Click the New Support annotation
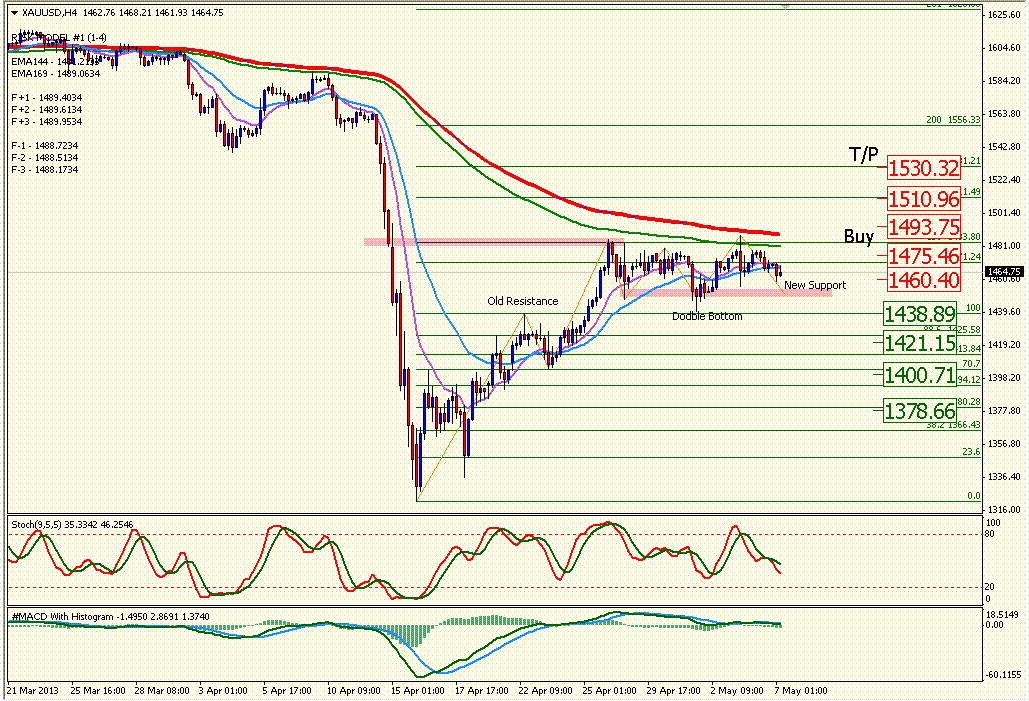The height and width of the screenshot is (701, 1029). pos(815,285)
